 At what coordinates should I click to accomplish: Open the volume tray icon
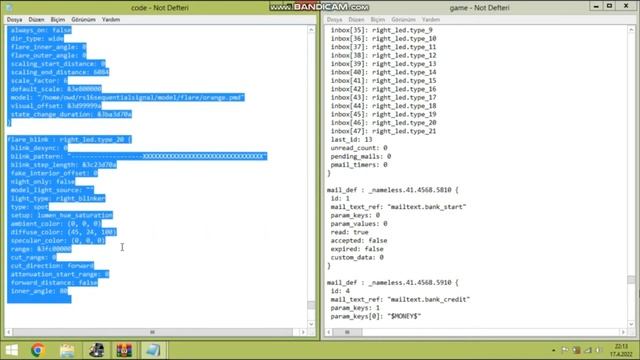coord(598,350)
